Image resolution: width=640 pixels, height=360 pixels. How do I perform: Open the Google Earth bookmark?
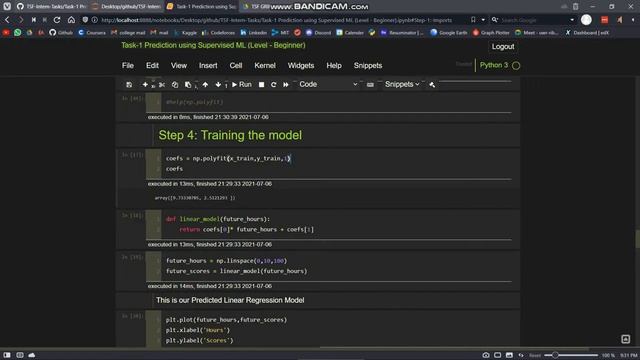(x=449, y=33)
